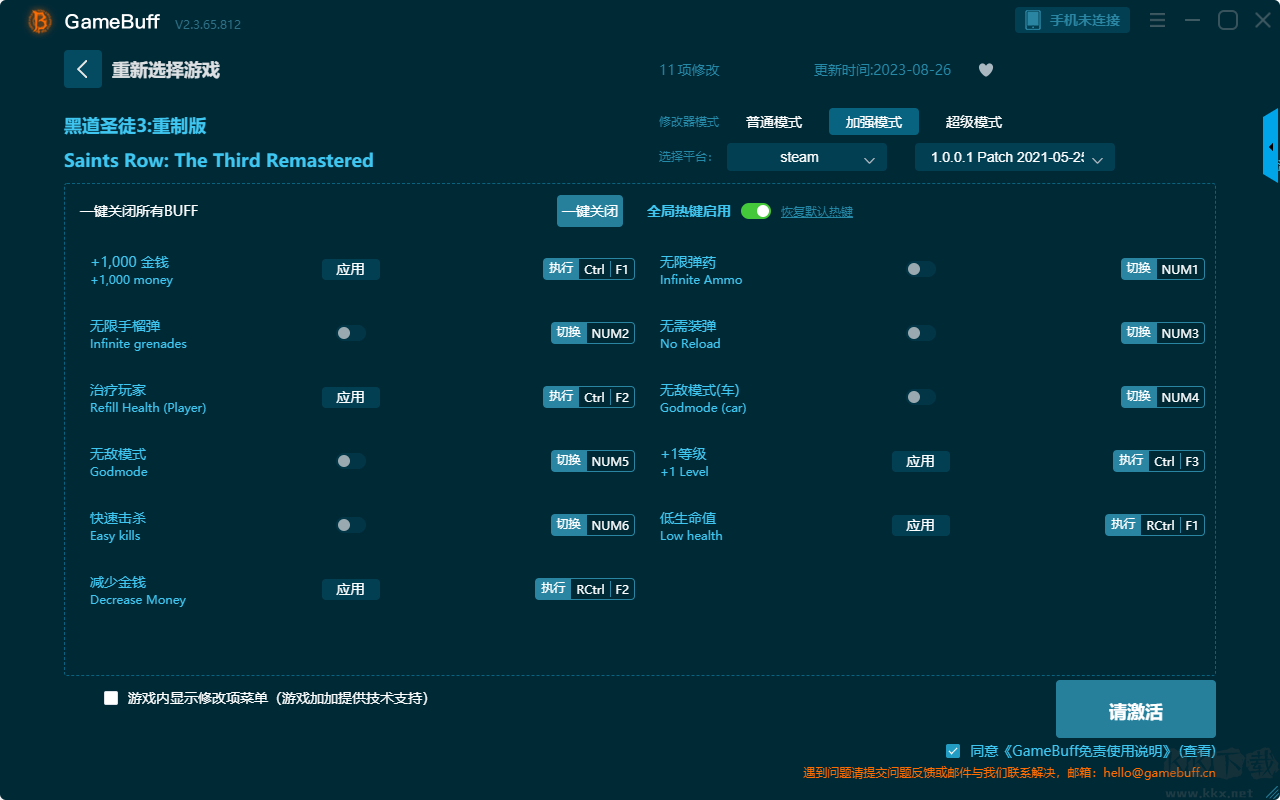1280x800 pixels.
Task: Apply the +1 Level cheat
Action: [x=921, y=461]
